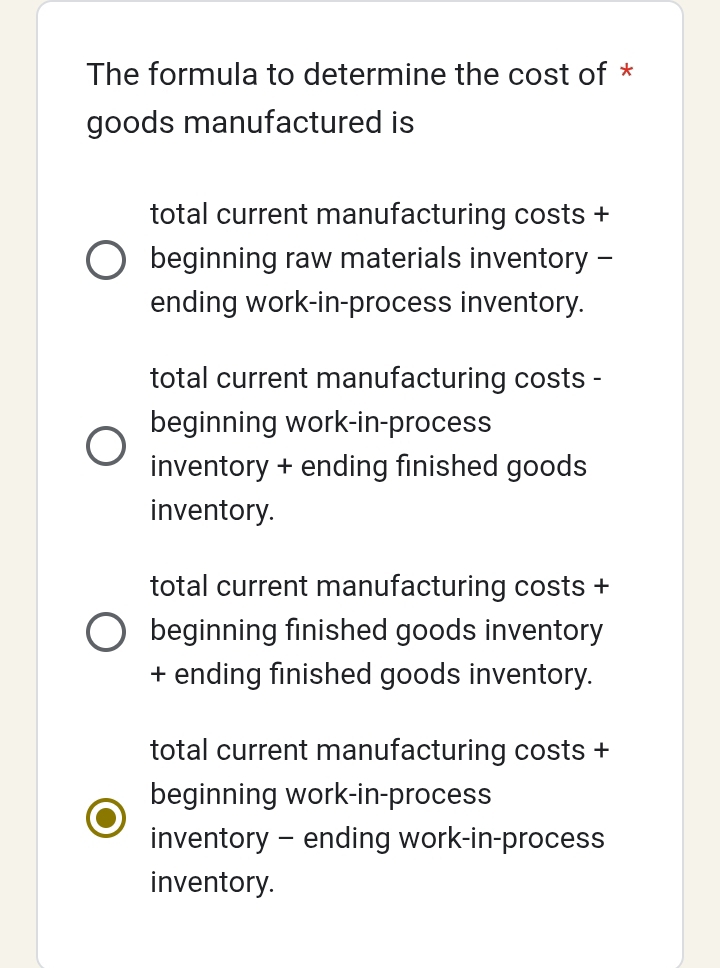Click the final 'inventory.' word in last option
The width and height of the screenshot is (720, 968).
tap(212, 882)
